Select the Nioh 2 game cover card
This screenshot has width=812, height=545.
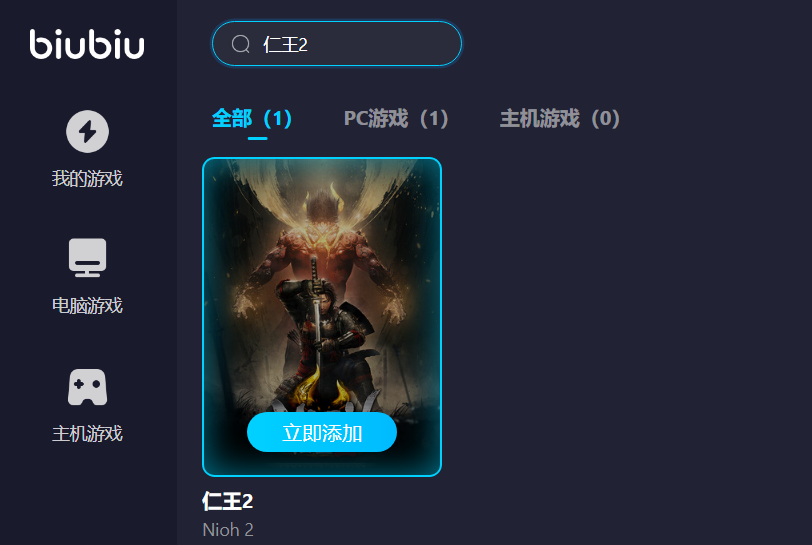[322, 317]
